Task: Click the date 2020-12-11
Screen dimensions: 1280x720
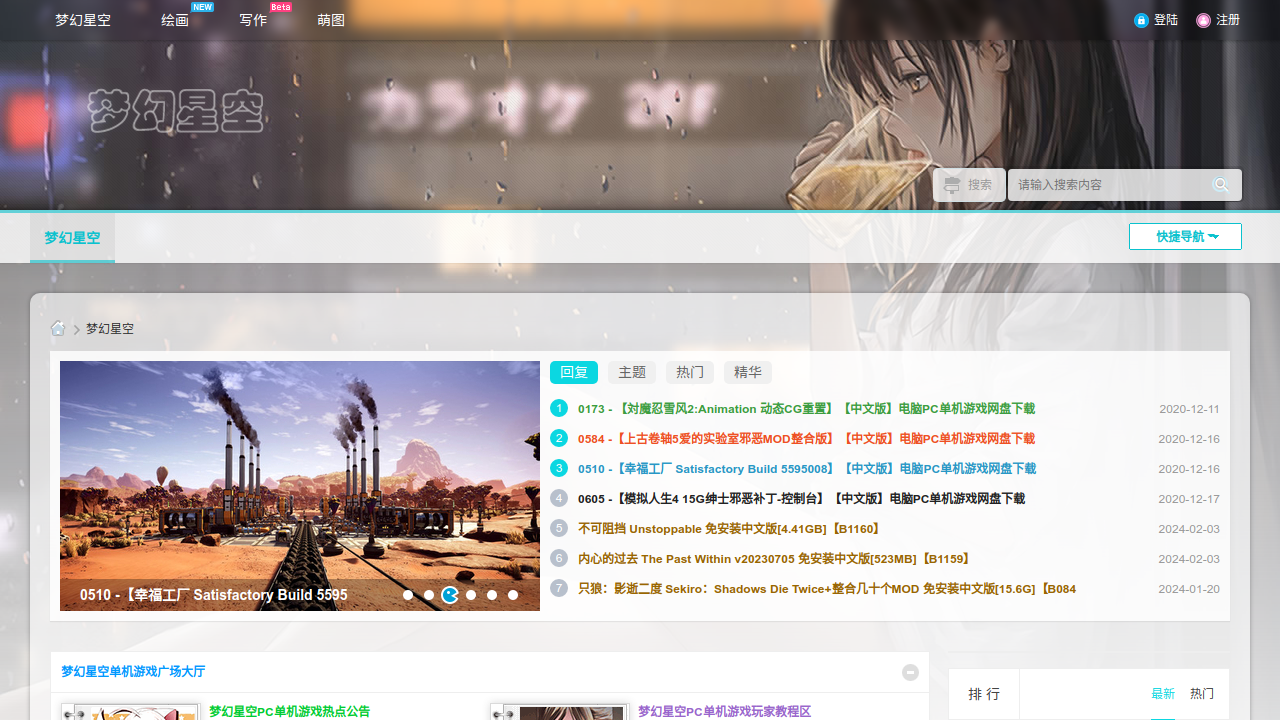Action: pos(1189,409)
